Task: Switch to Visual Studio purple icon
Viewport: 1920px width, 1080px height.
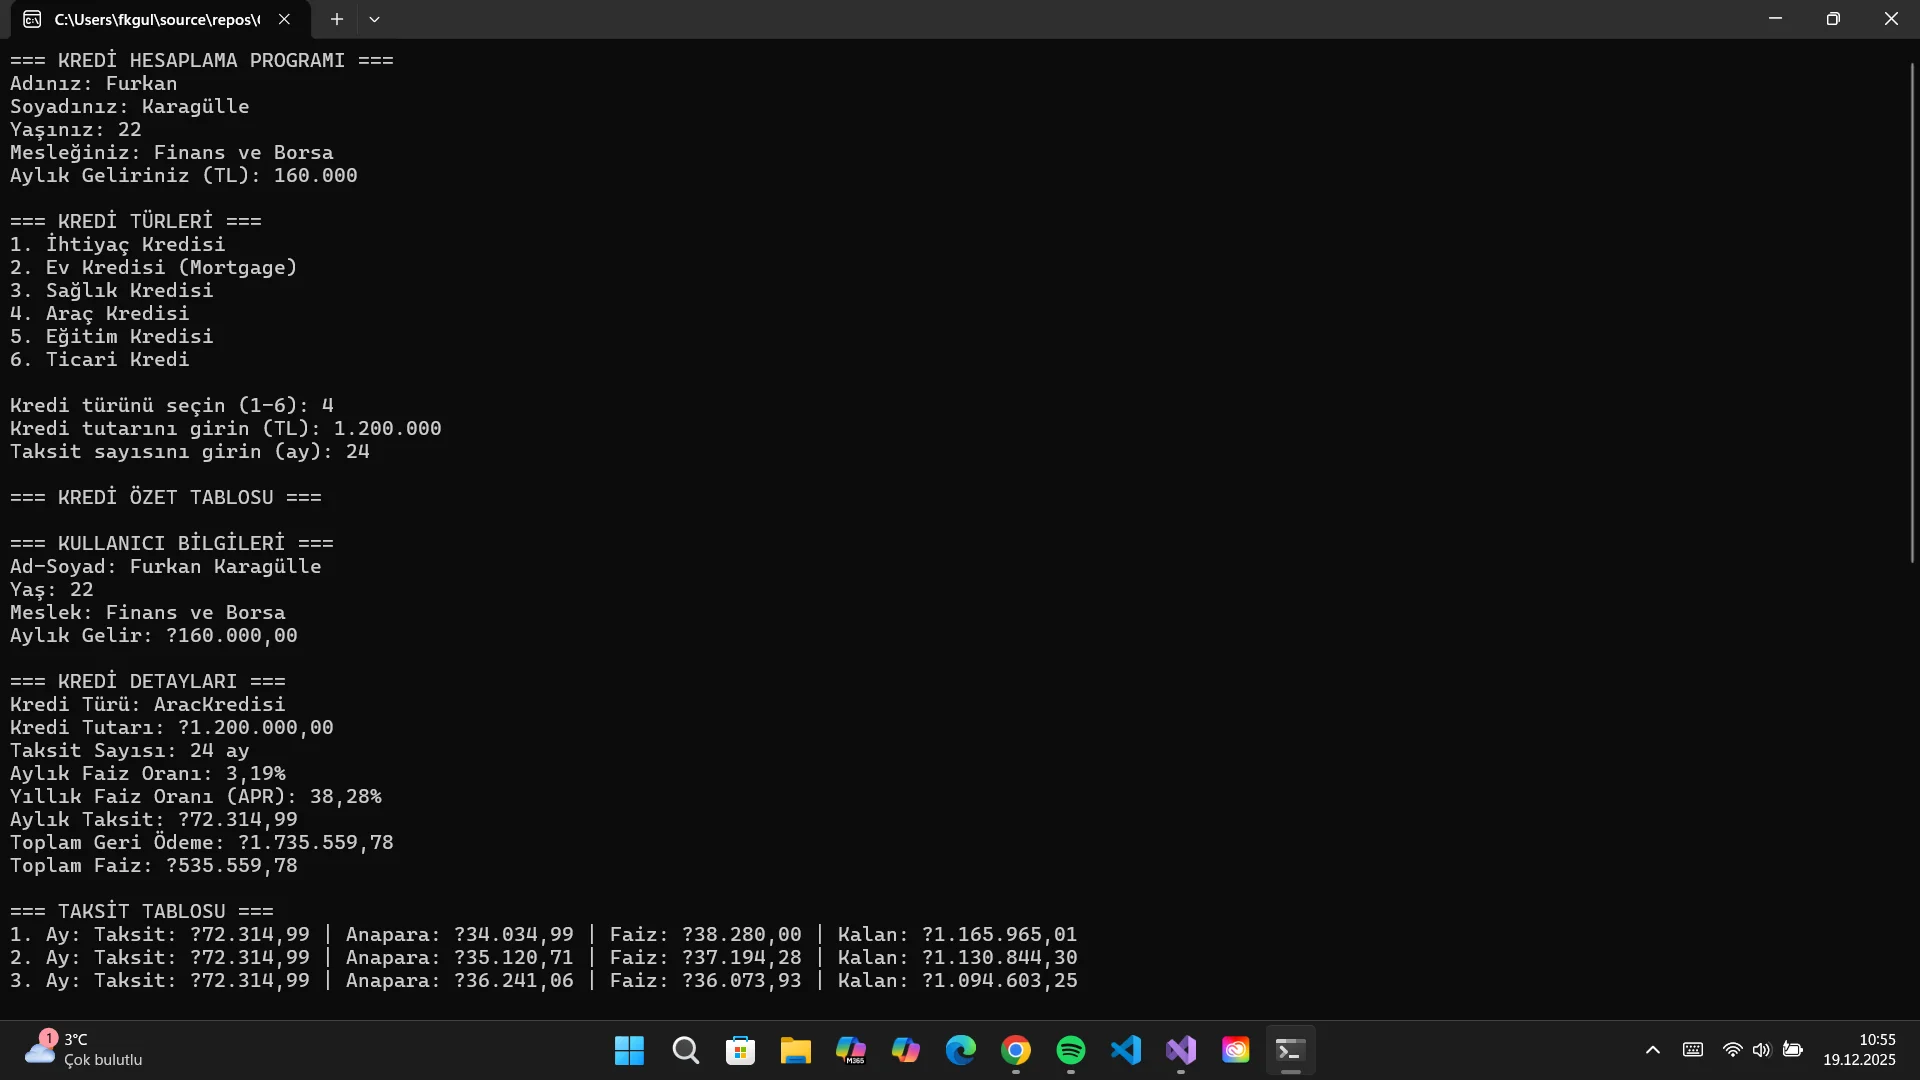Action: coord(1181,1050)
